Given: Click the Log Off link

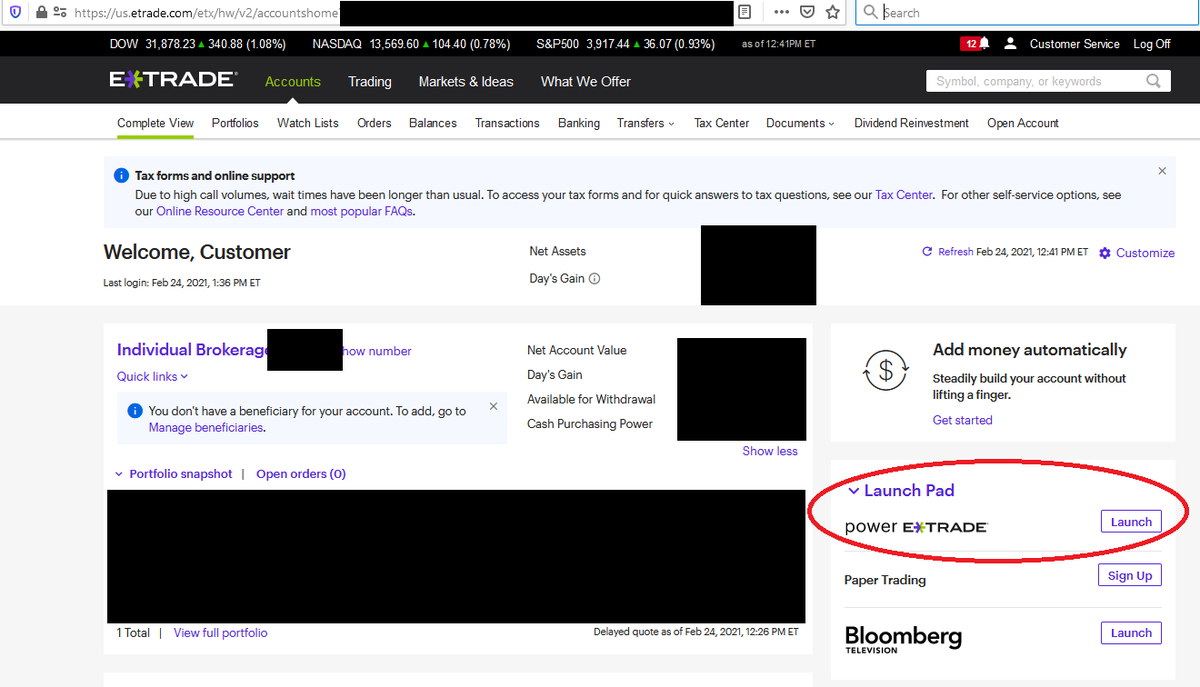Looking at the screenshot, I should click(x=1152, y=44).
